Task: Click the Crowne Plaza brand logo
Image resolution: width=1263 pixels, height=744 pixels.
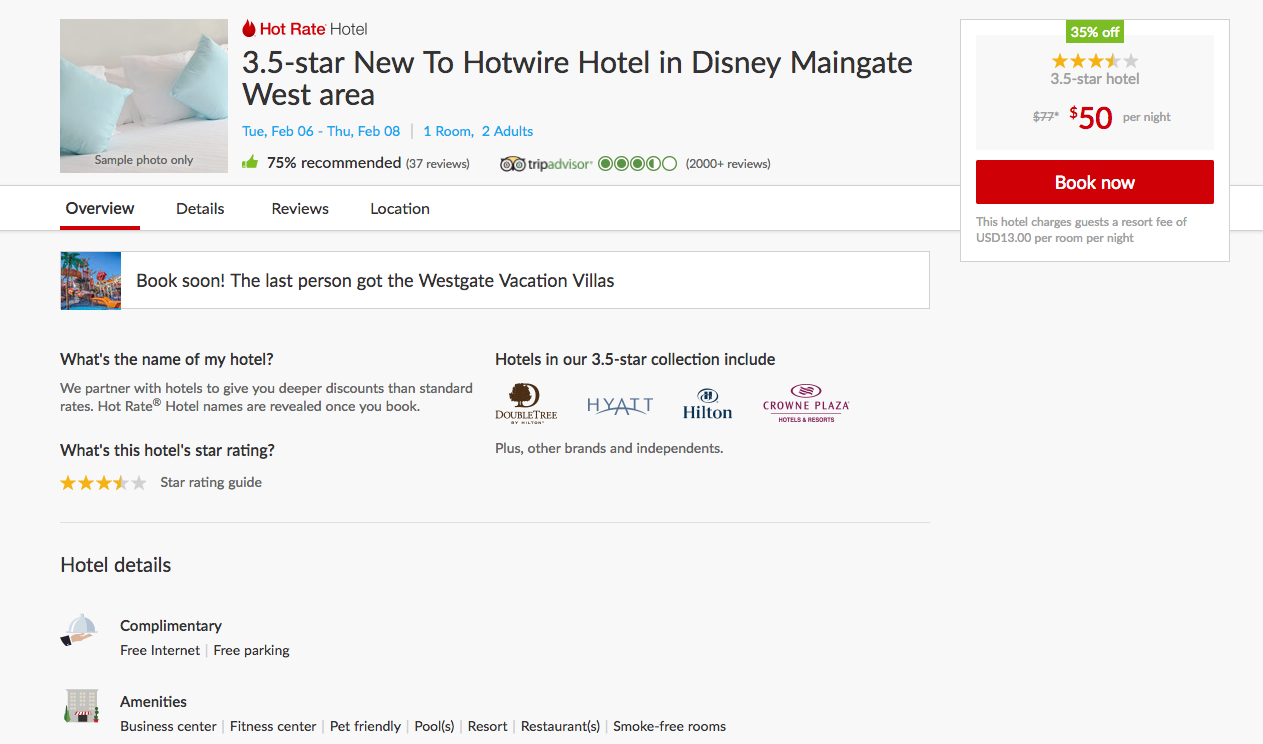Action: [806, 402]
